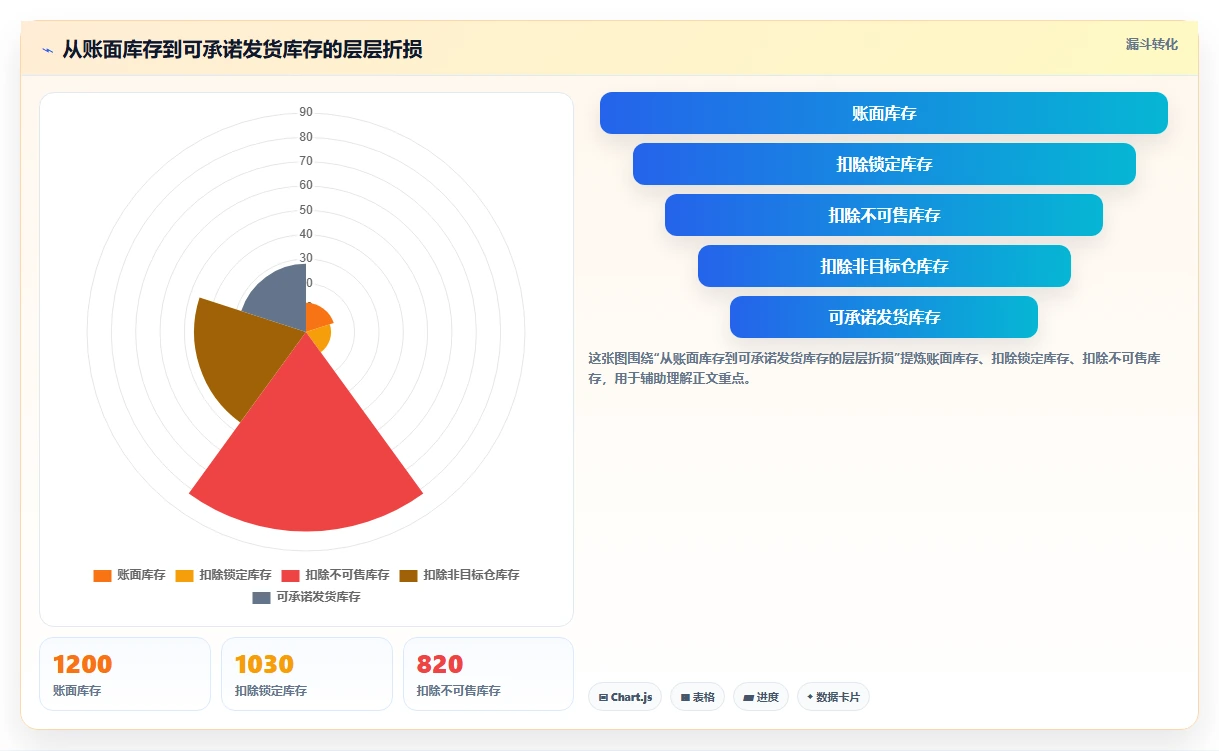Screen dimensions: 1219x751
Task: Click the 漏斗转化 label in header
Action: (1152, 45)
